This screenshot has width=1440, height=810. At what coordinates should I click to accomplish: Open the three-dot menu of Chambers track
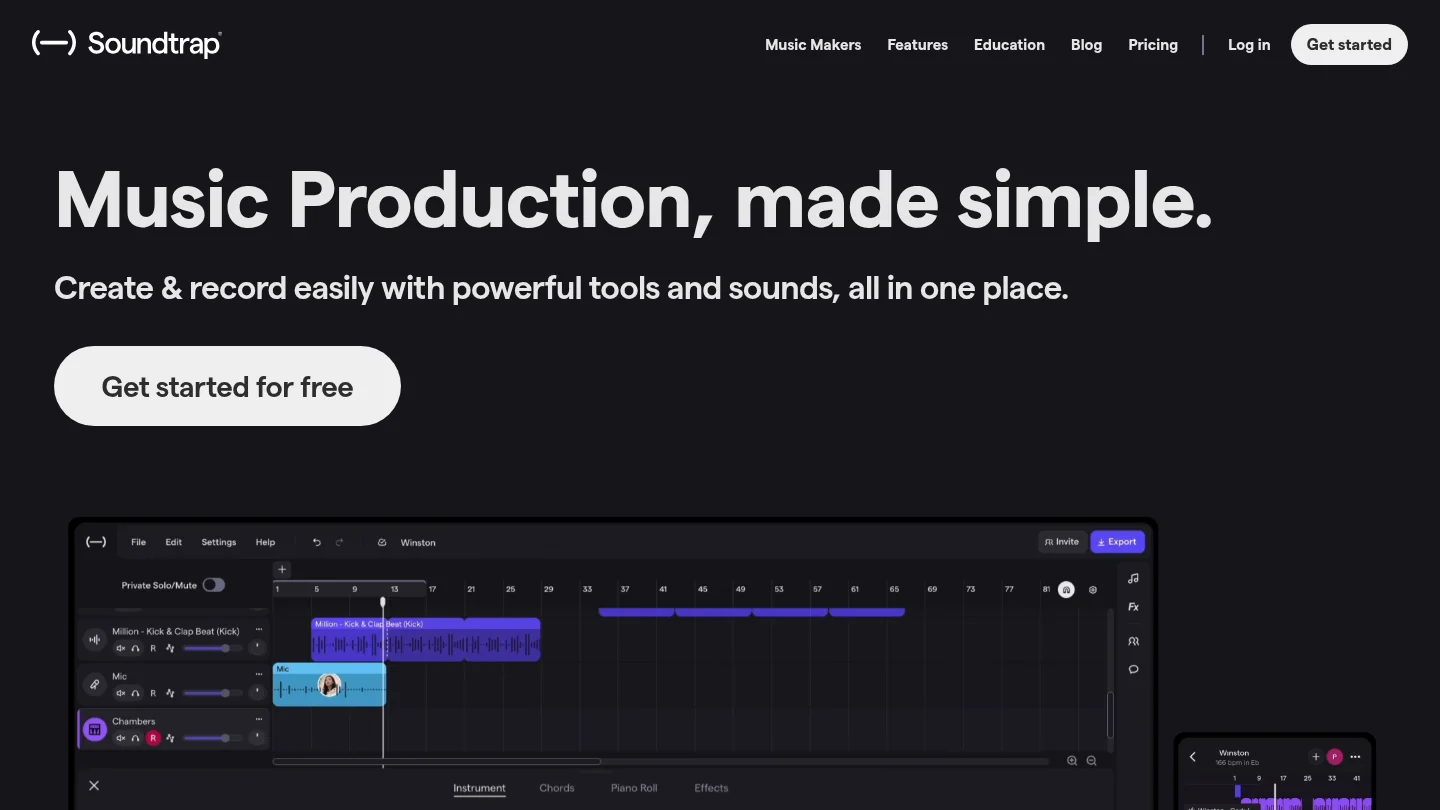pyautogui.click(x=259, y=719)
